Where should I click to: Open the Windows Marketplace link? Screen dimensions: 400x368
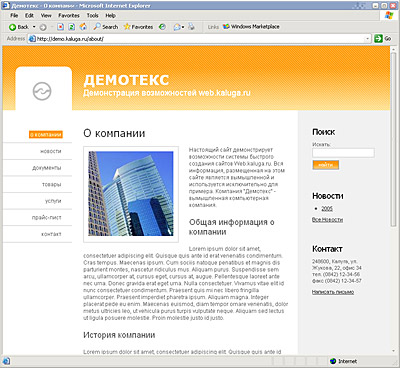click(x=251, y=27)
